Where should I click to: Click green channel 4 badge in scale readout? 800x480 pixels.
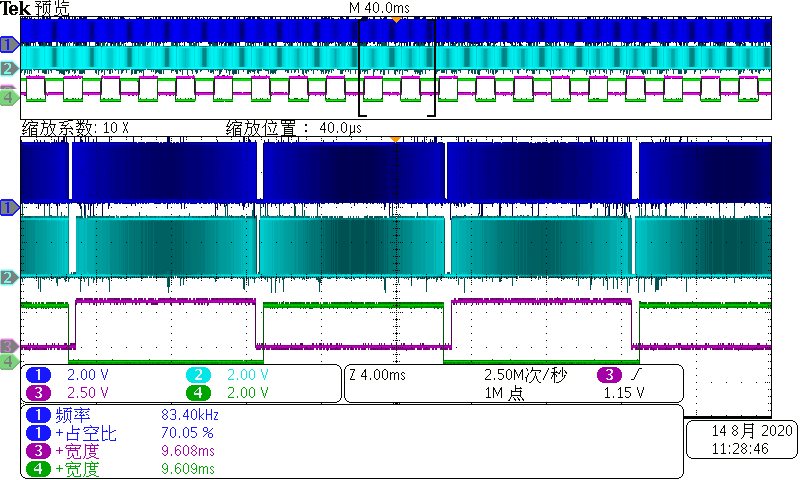pyautogui.click(x=198, y=393)
